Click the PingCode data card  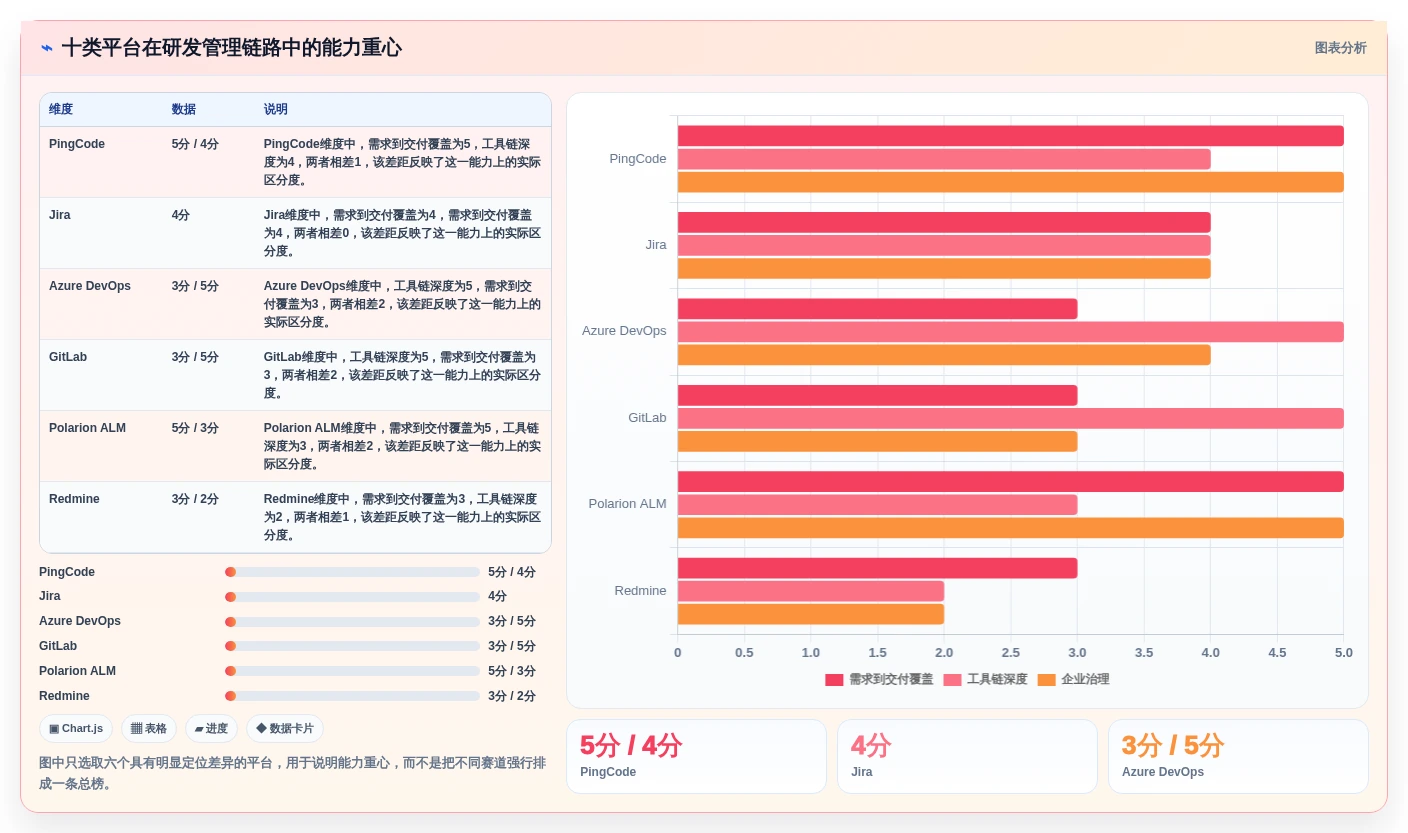696,756
